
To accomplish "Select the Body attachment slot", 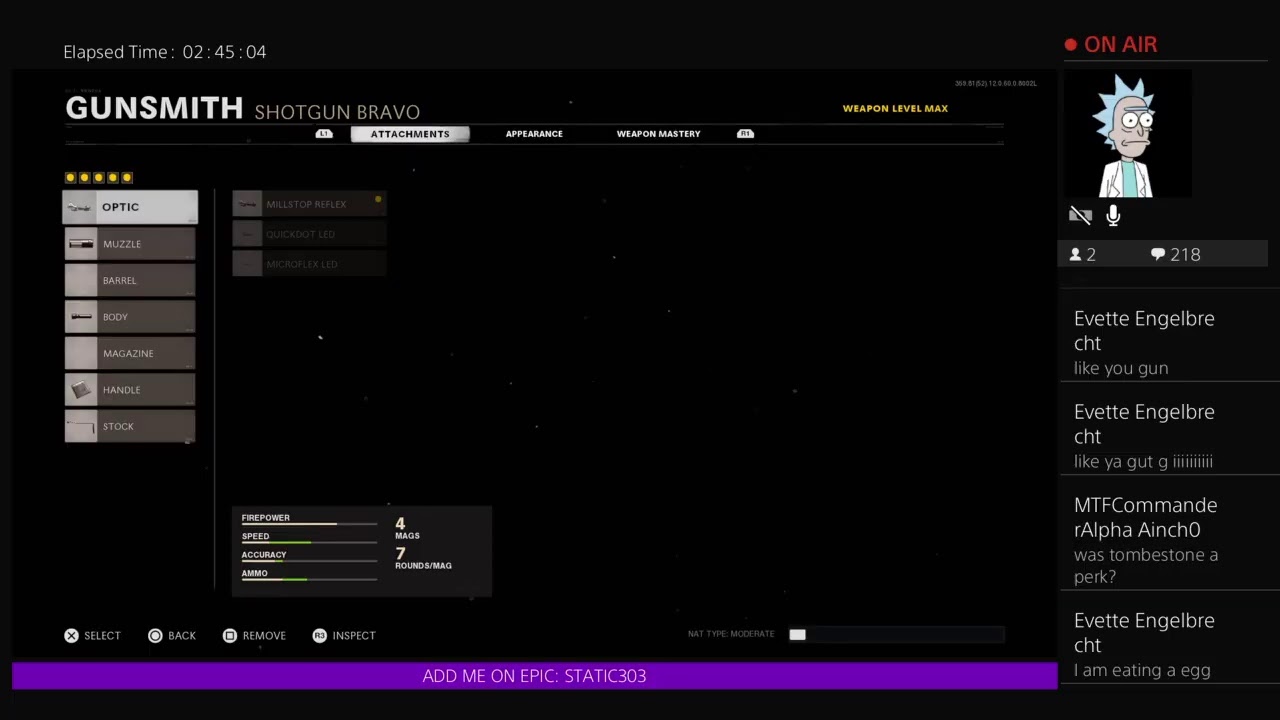I will (x=130, y=317).
